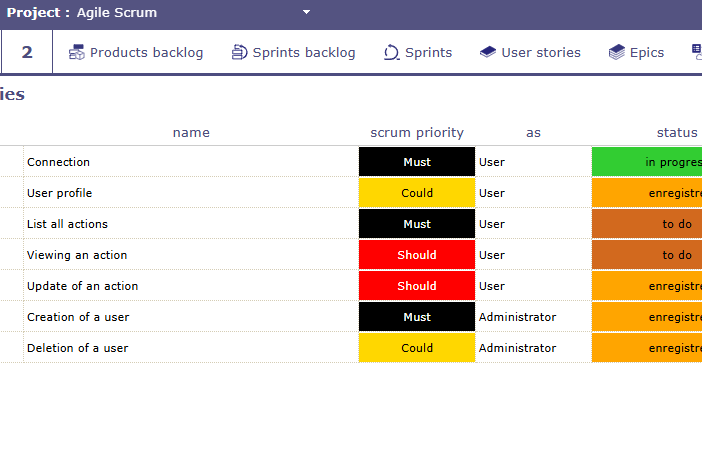Click the black Must priority for Connection
This screenshot has width=702, height=468.
tap(417, 162)
